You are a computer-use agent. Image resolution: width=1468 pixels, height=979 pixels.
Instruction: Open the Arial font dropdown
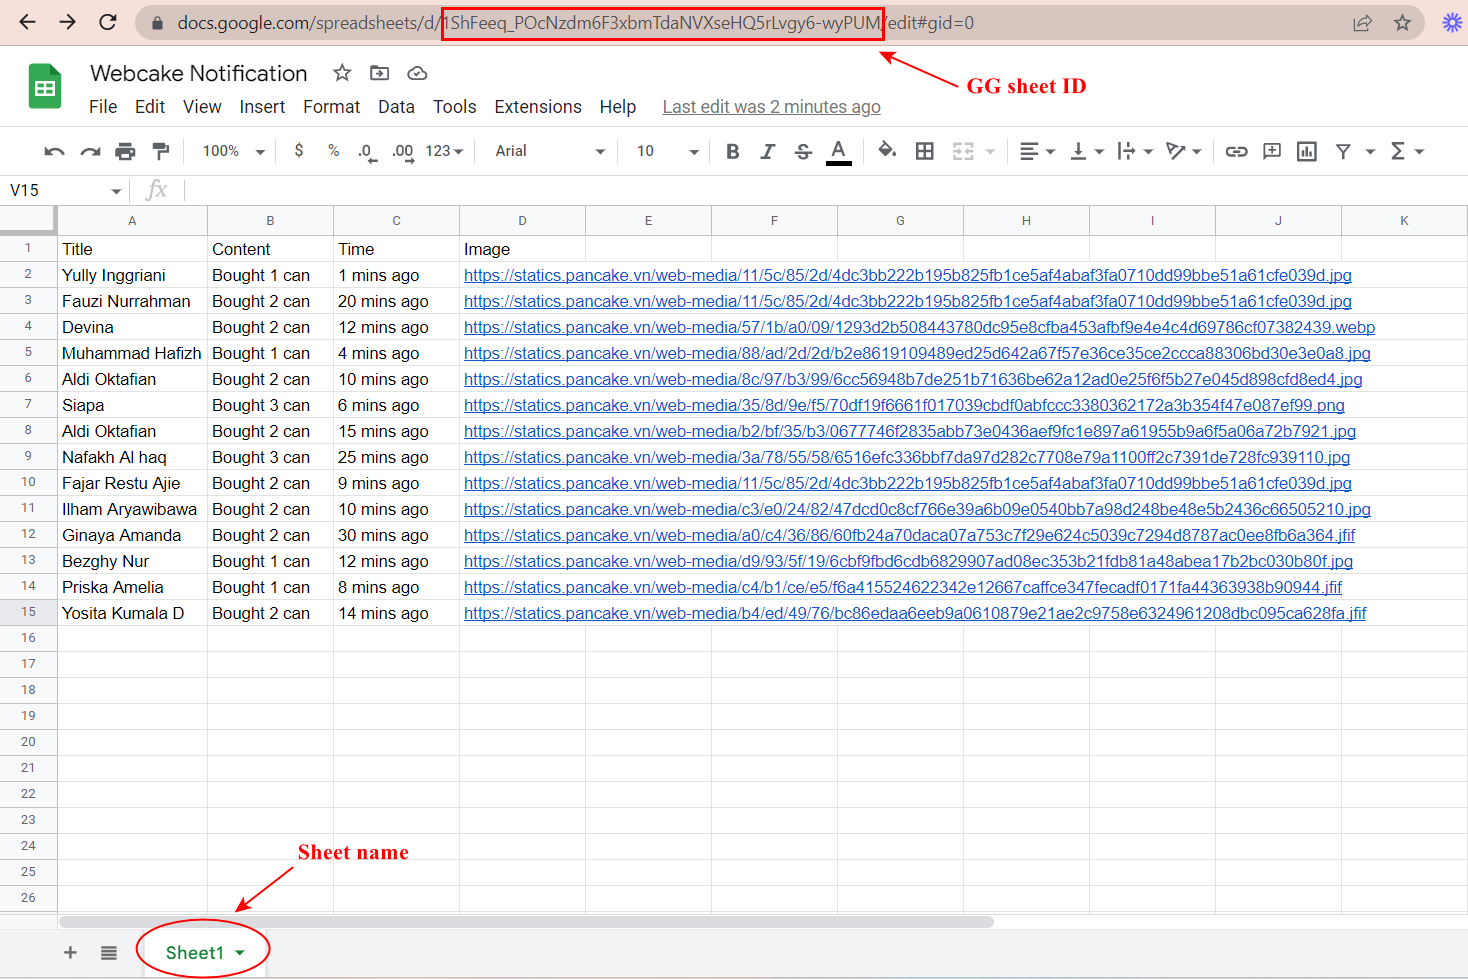550,151
